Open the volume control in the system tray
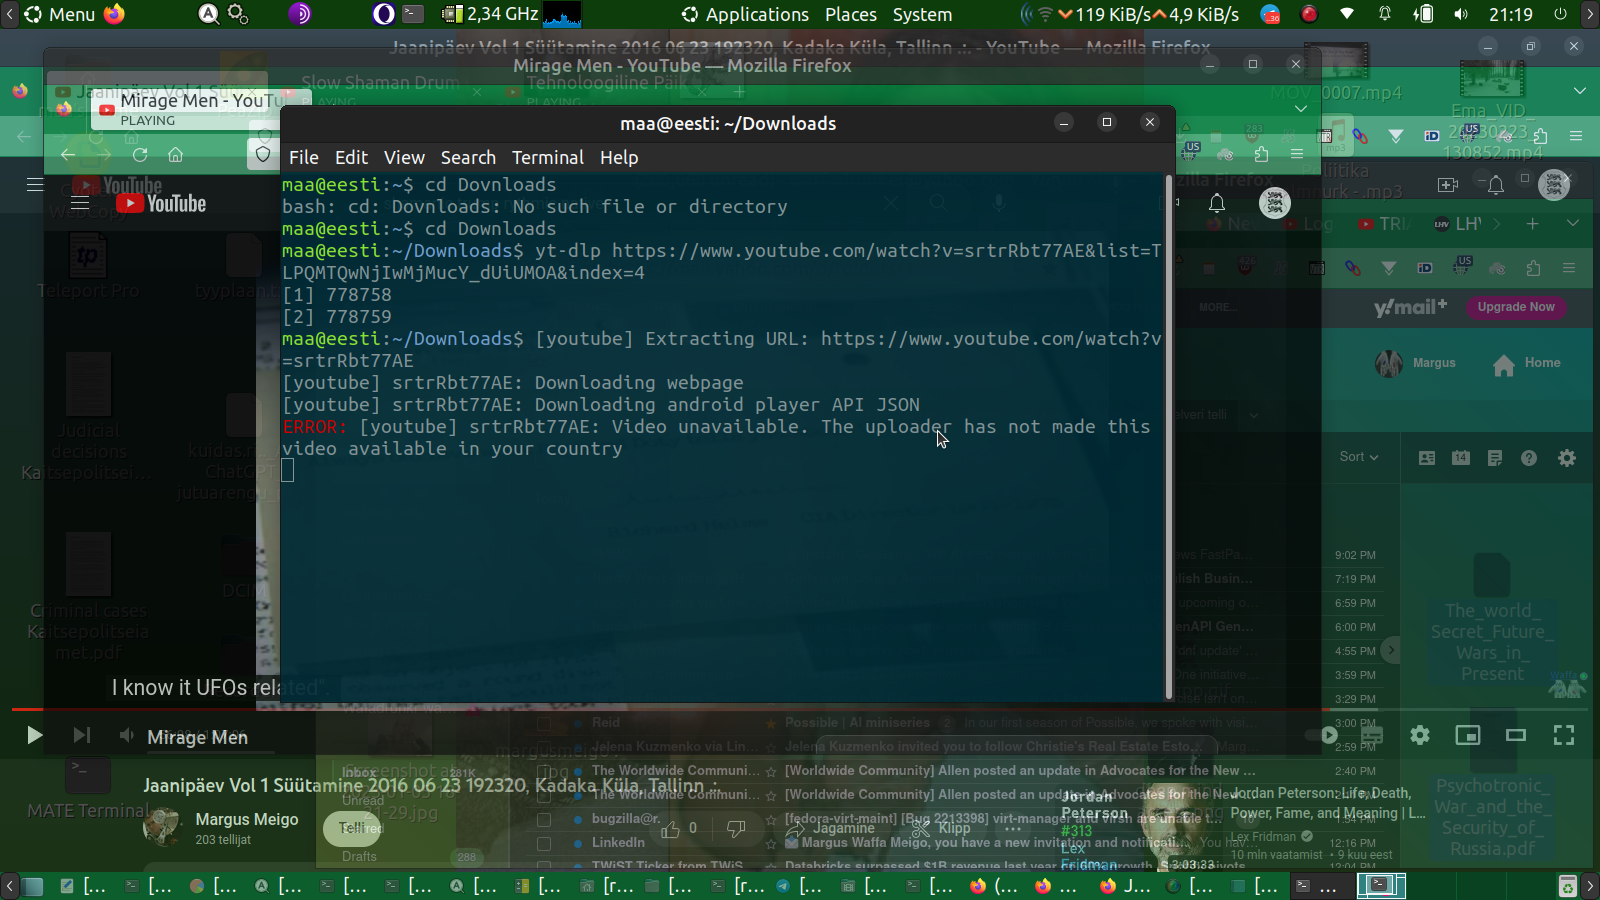 click(x=1461, y=14)
